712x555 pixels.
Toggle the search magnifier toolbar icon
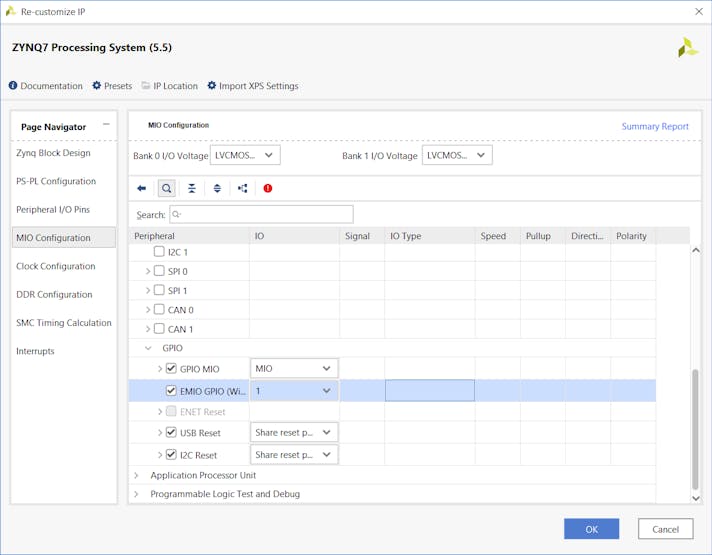[x=167, y=188]
